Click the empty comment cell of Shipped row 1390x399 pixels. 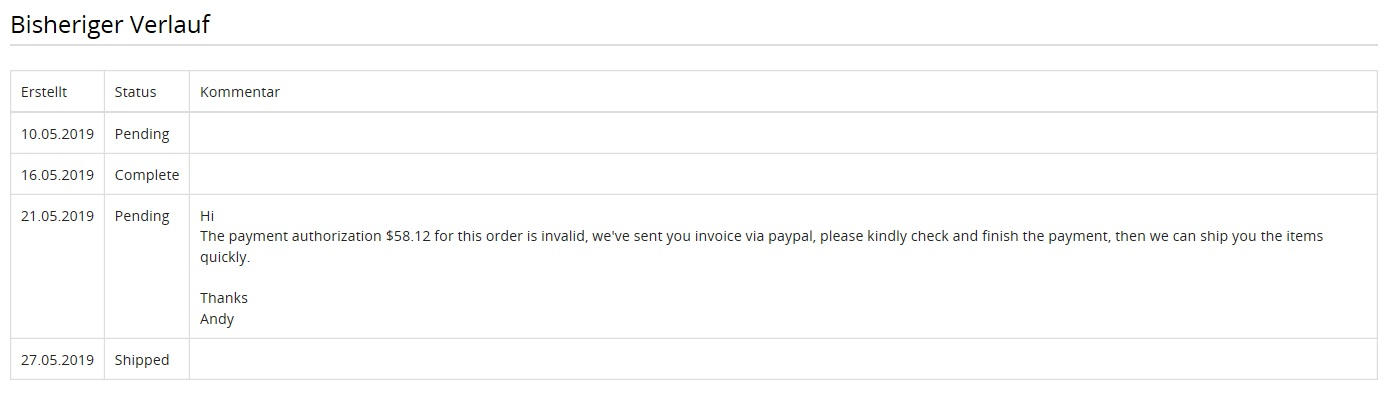tap(783, 359)
